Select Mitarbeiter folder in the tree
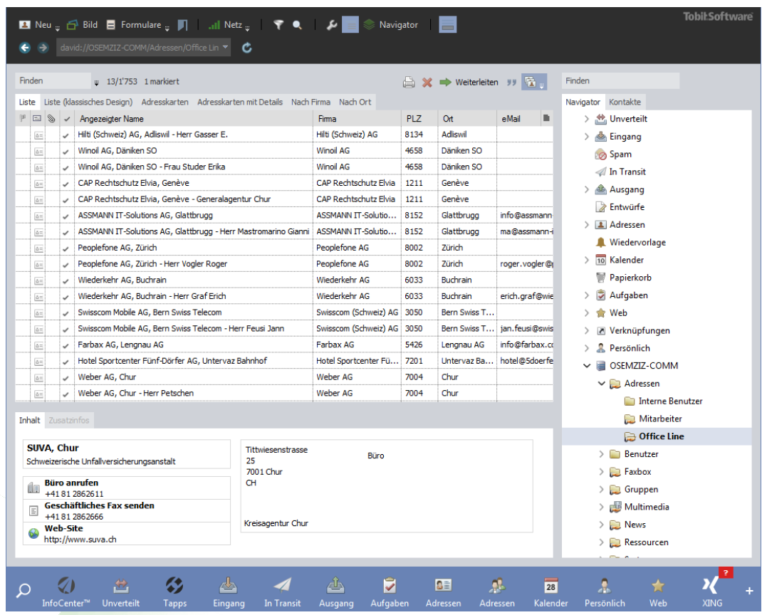The height and width of the screenshot is (615, 767). tap(653, 419)
